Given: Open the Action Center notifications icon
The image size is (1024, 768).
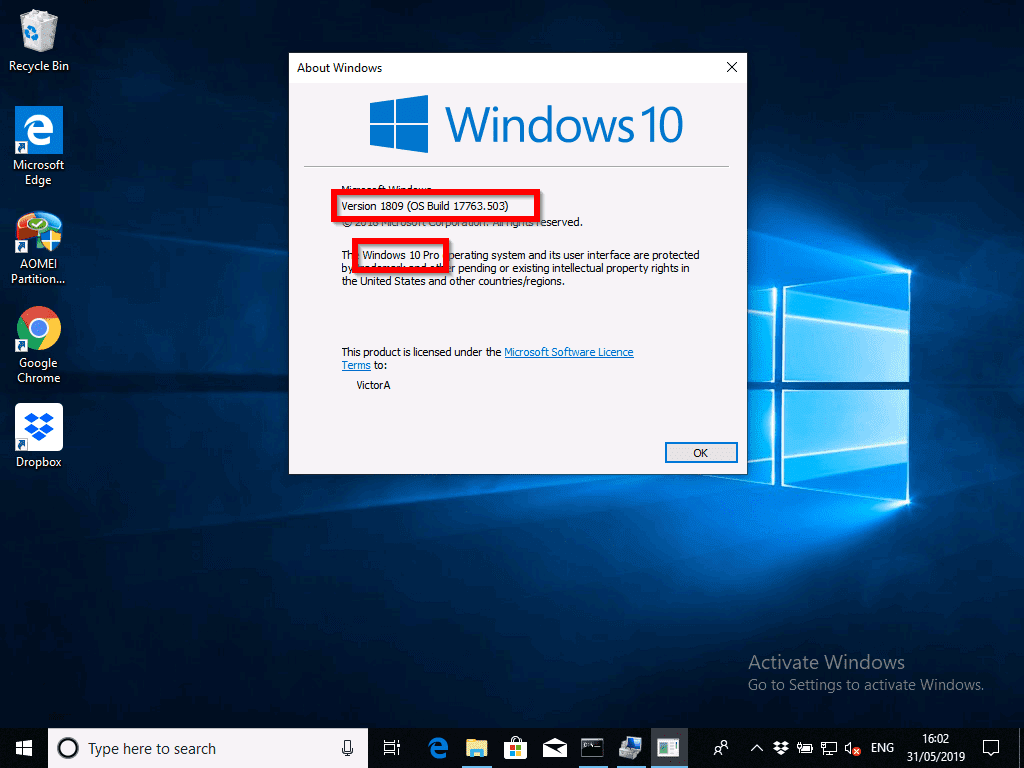Looking at the screenshot, I should (991, 748).
